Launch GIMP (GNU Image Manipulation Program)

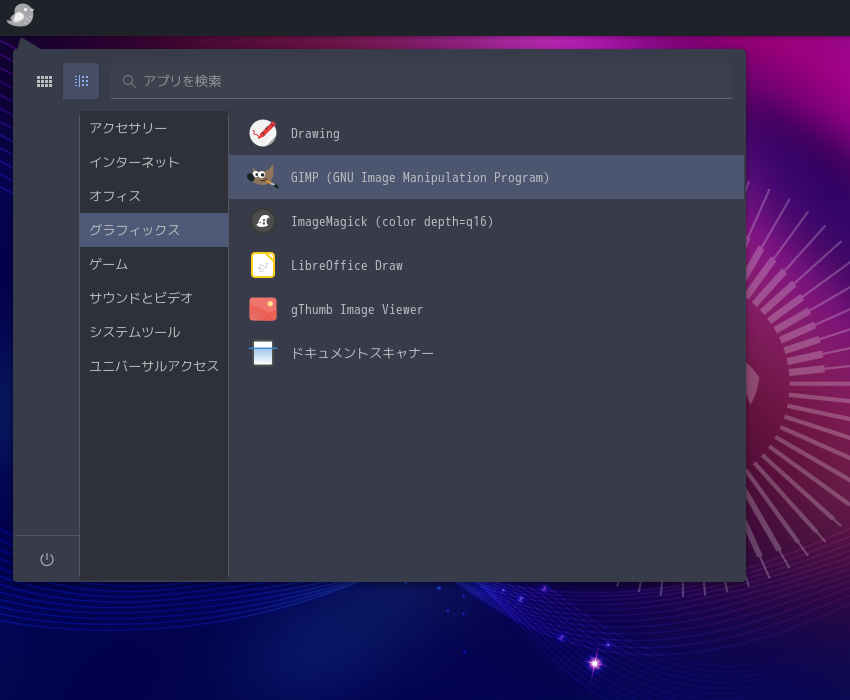(x=486, y=177)
